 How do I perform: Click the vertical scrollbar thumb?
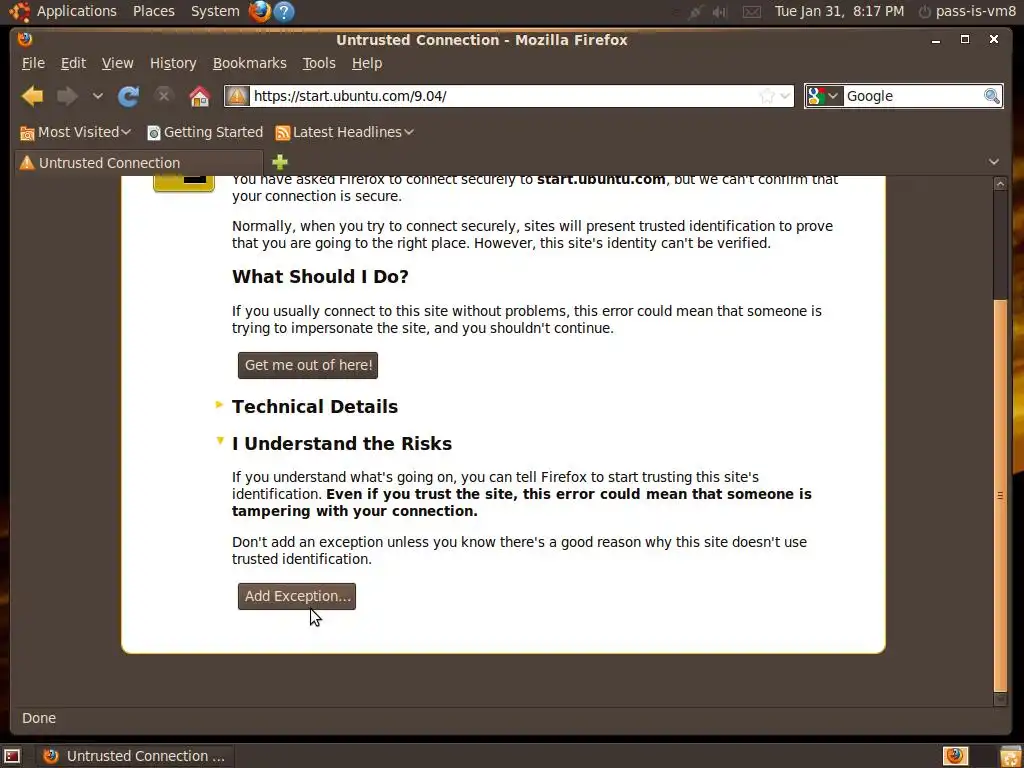click(x=1000, y=494)
